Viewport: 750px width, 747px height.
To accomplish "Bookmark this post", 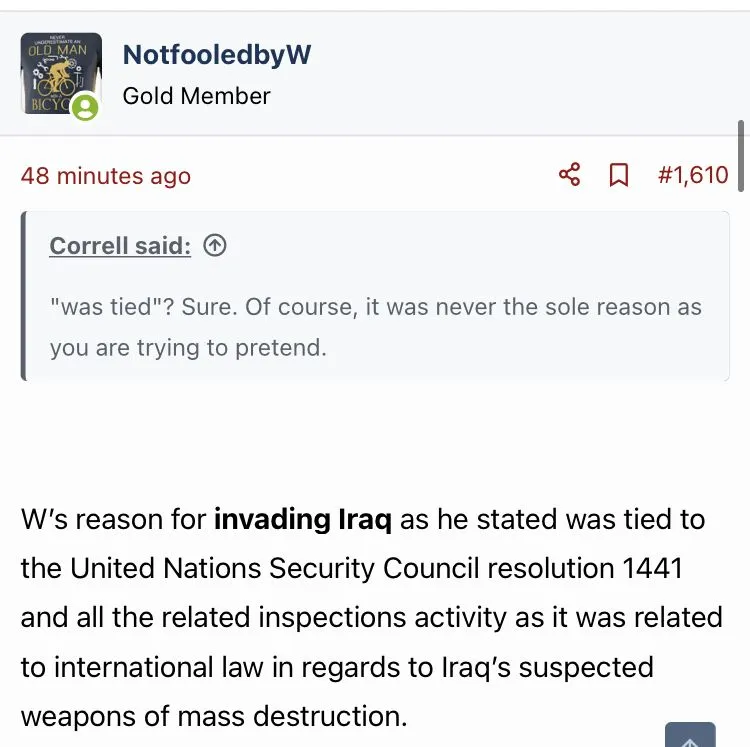I will click(x=619, y=175).
